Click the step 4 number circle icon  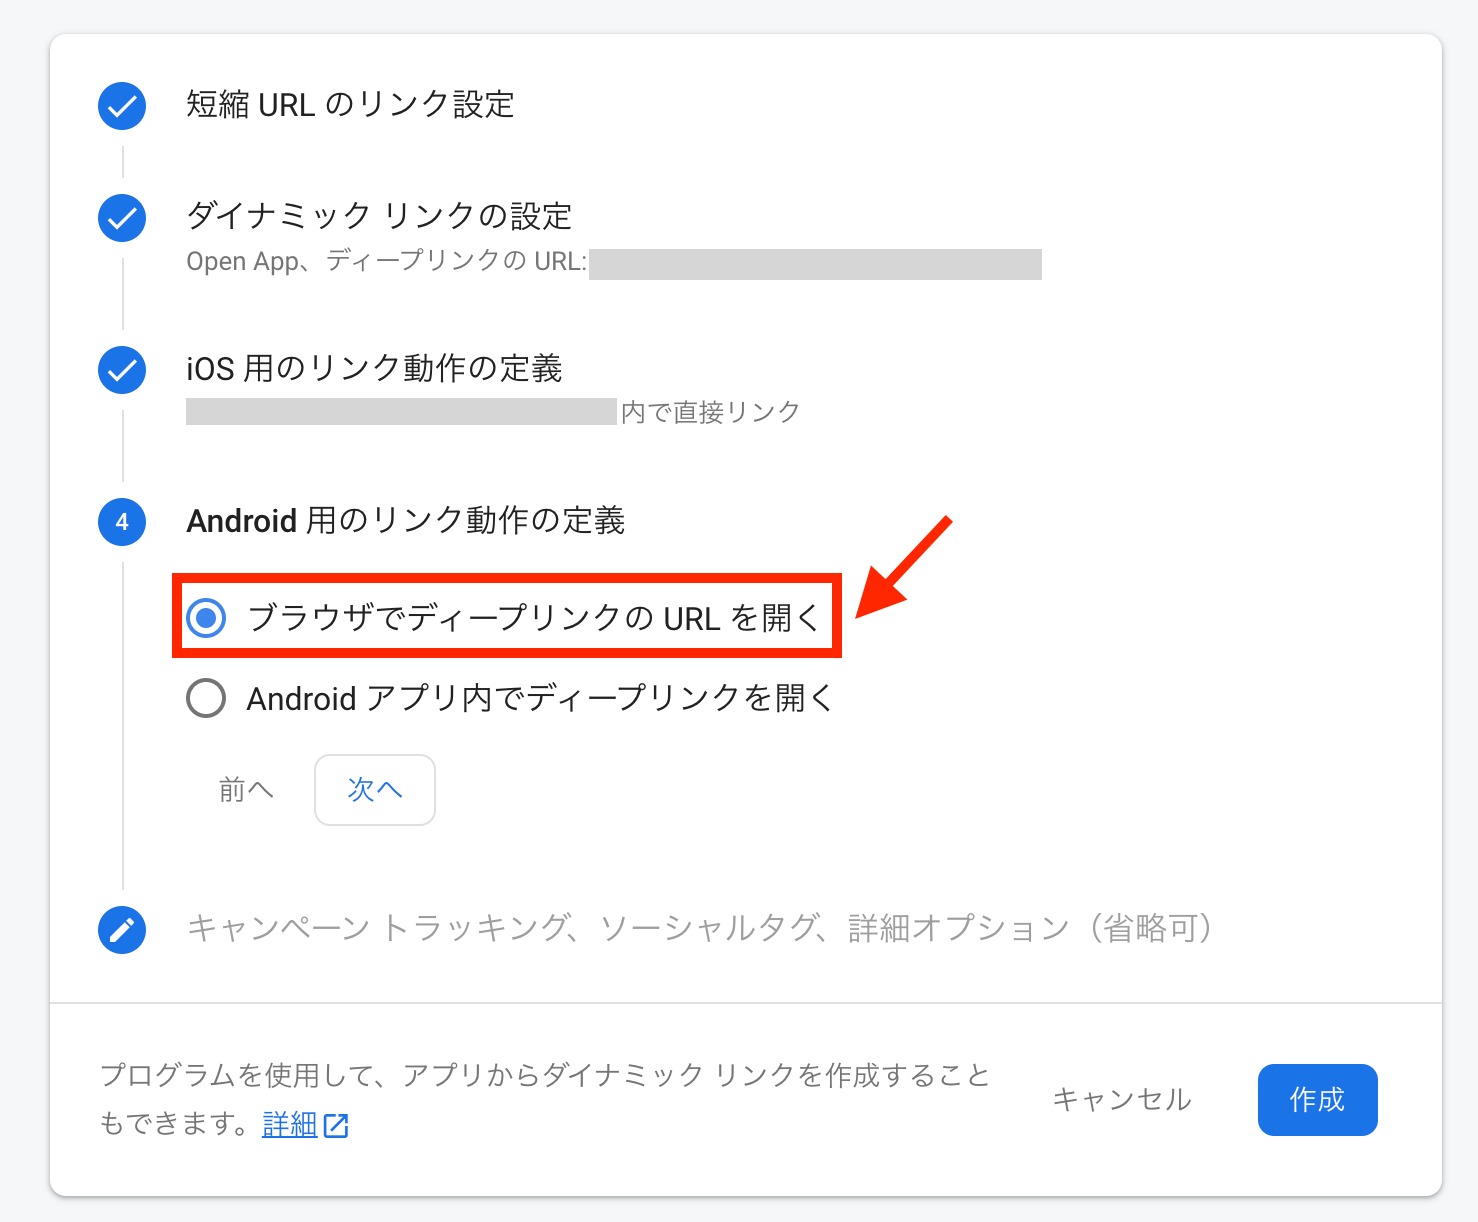point(122,521)
